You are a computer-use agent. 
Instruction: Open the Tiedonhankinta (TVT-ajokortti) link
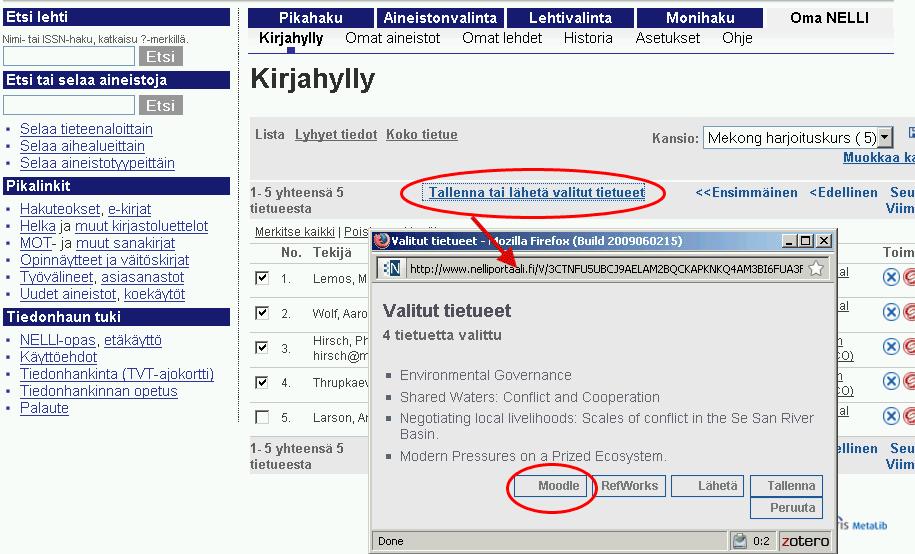[117, 374]
